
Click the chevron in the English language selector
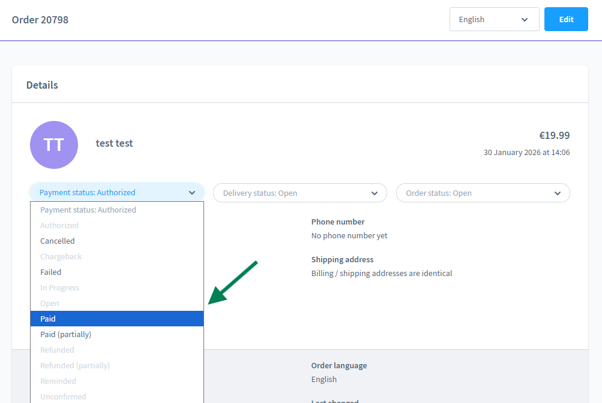[x=524, y=19]
